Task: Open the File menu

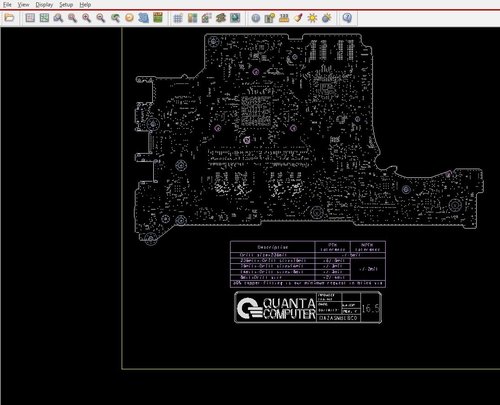Action: (7, 5)
